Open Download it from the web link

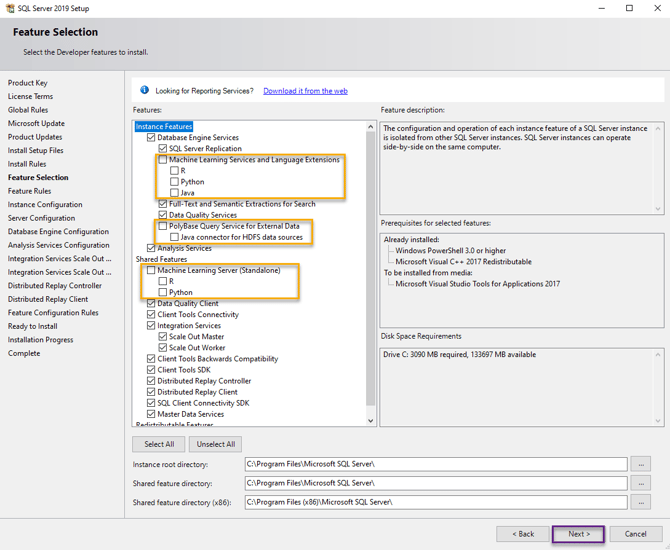pyautogui.click(x=305, y=91)
